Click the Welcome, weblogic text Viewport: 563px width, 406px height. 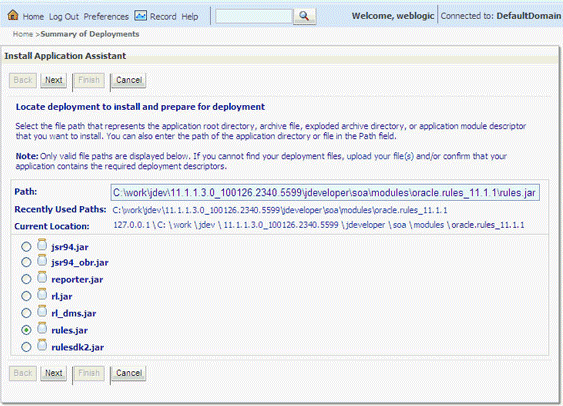tap(393, 16)
